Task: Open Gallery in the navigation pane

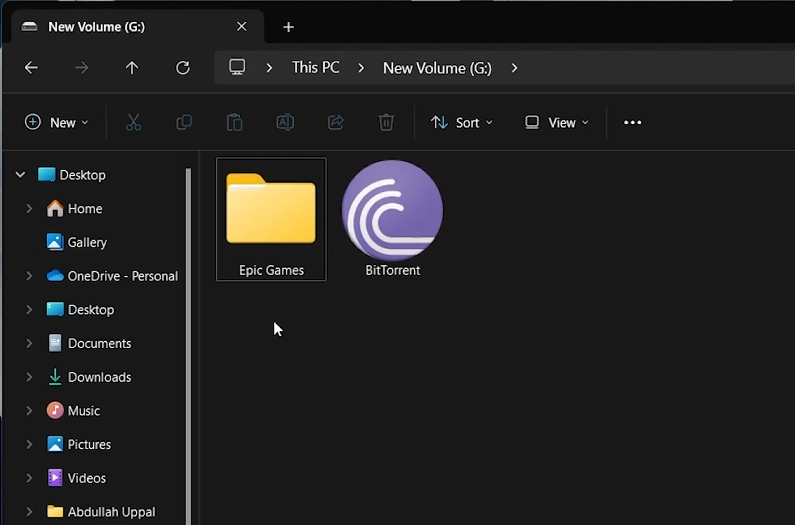Action: [x=77, y=242]
